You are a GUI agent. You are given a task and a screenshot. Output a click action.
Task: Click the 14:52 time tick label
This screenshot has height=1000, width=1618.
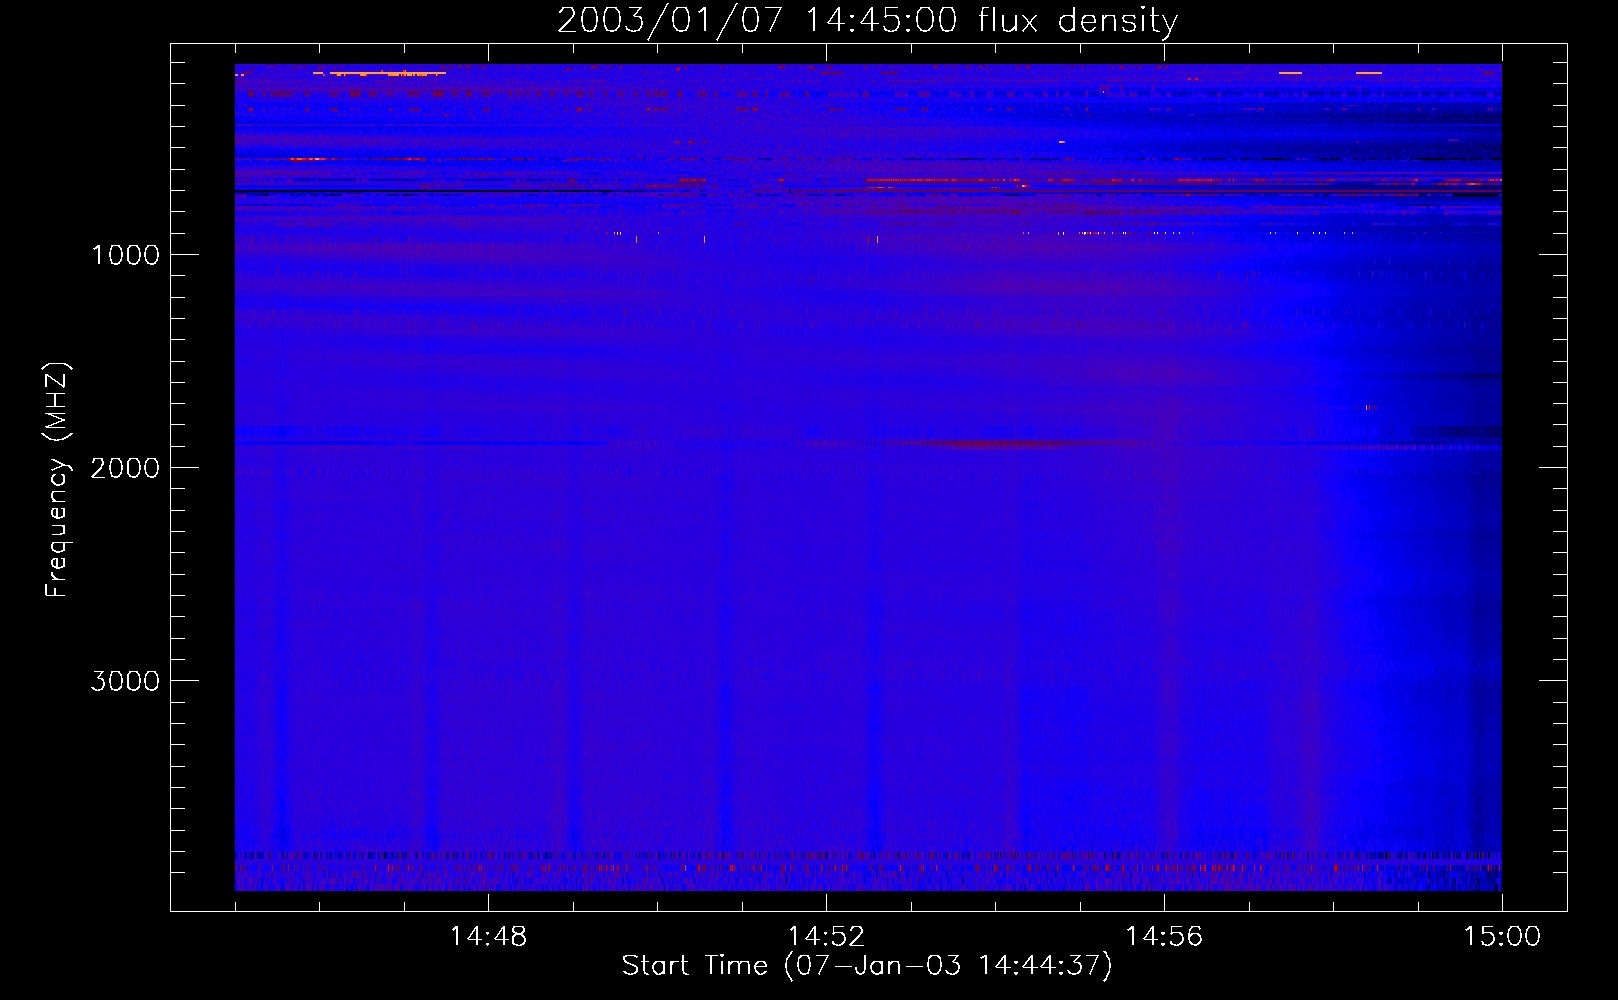click(x=826, y=937)
